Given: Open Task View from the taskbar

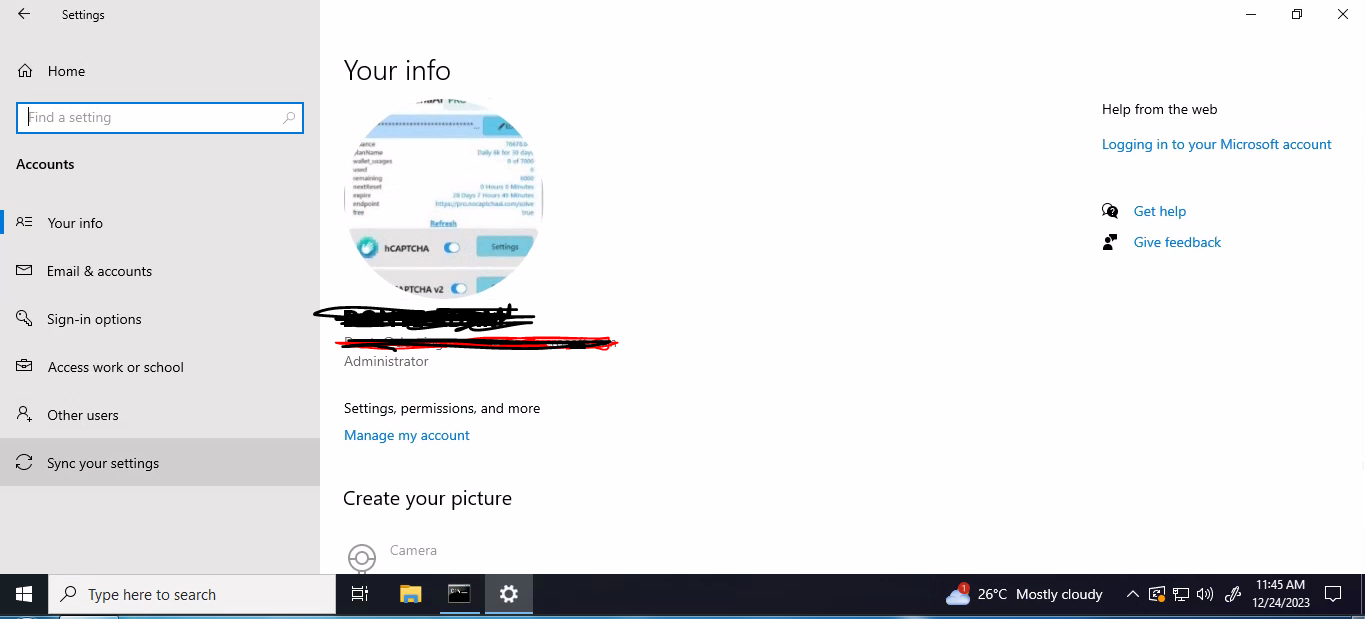Looking at the screenshot, I should pyautogui.click(x=359, y=593).
